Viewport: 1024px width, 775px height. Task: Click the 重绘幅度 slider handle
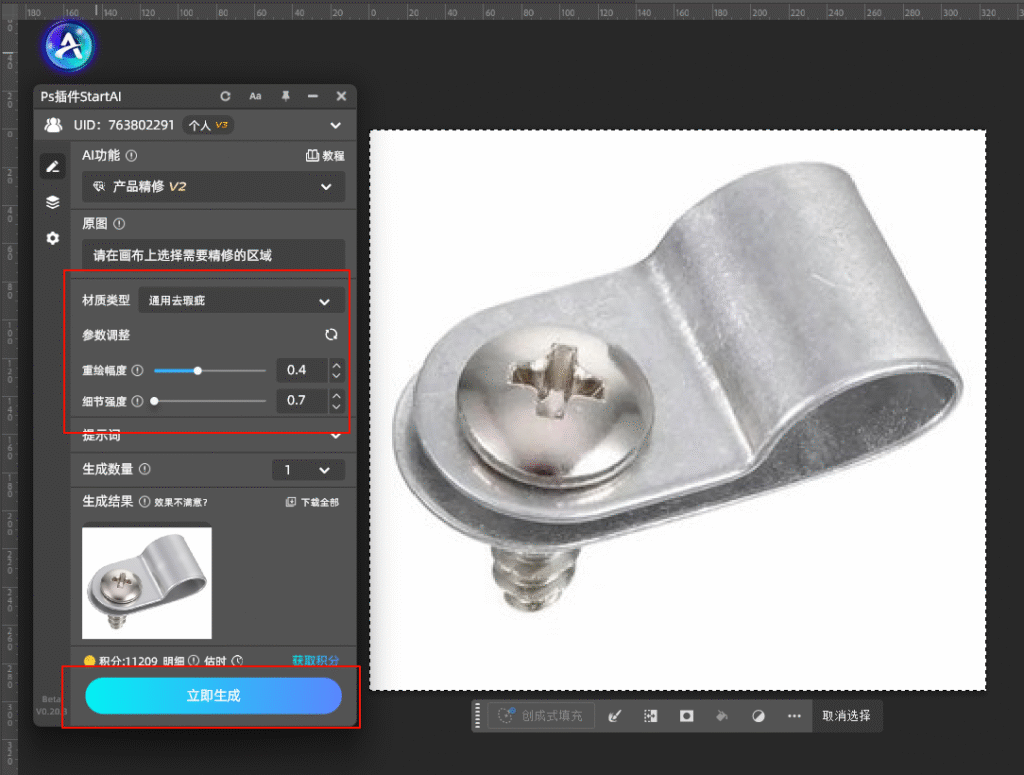[198, 371]
